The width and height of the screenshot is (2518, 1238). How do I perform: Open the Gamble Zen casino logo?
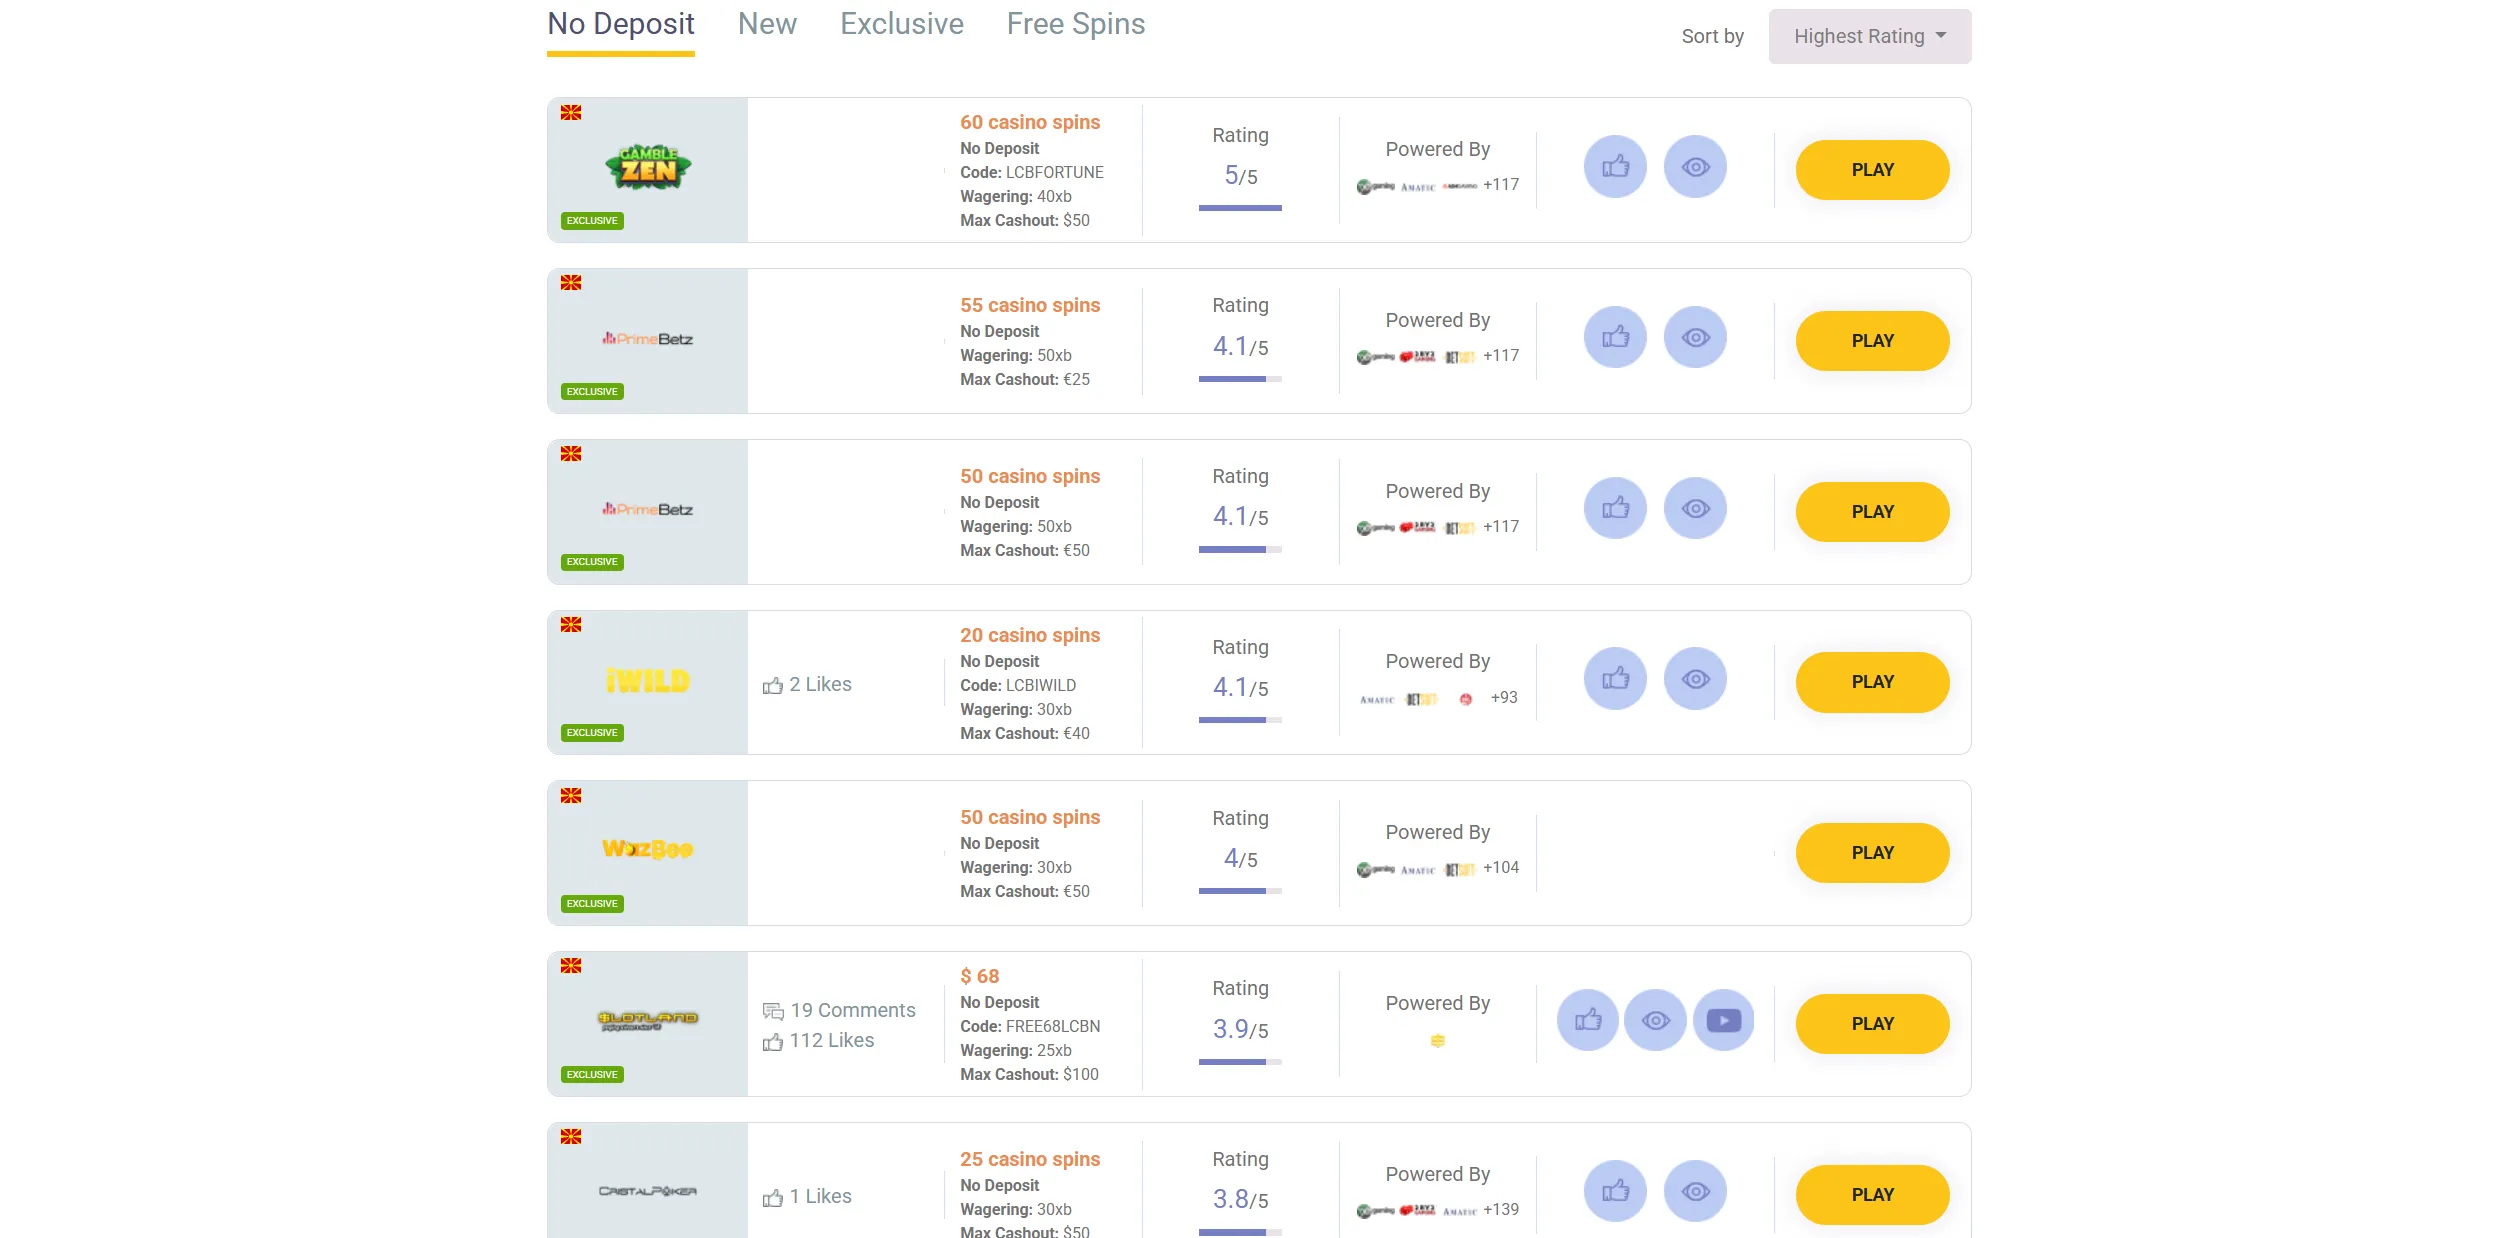point(648,169)
